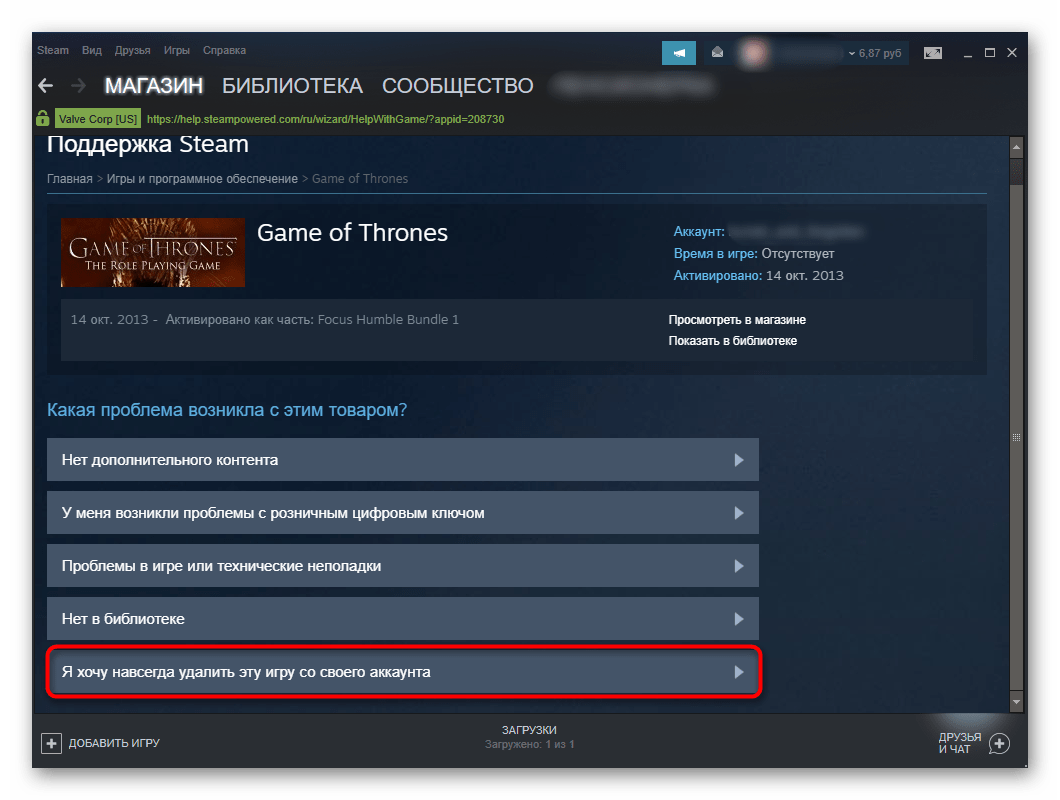
Task: Select Нет в библиотеке option
Action: [x=403, y=619]
